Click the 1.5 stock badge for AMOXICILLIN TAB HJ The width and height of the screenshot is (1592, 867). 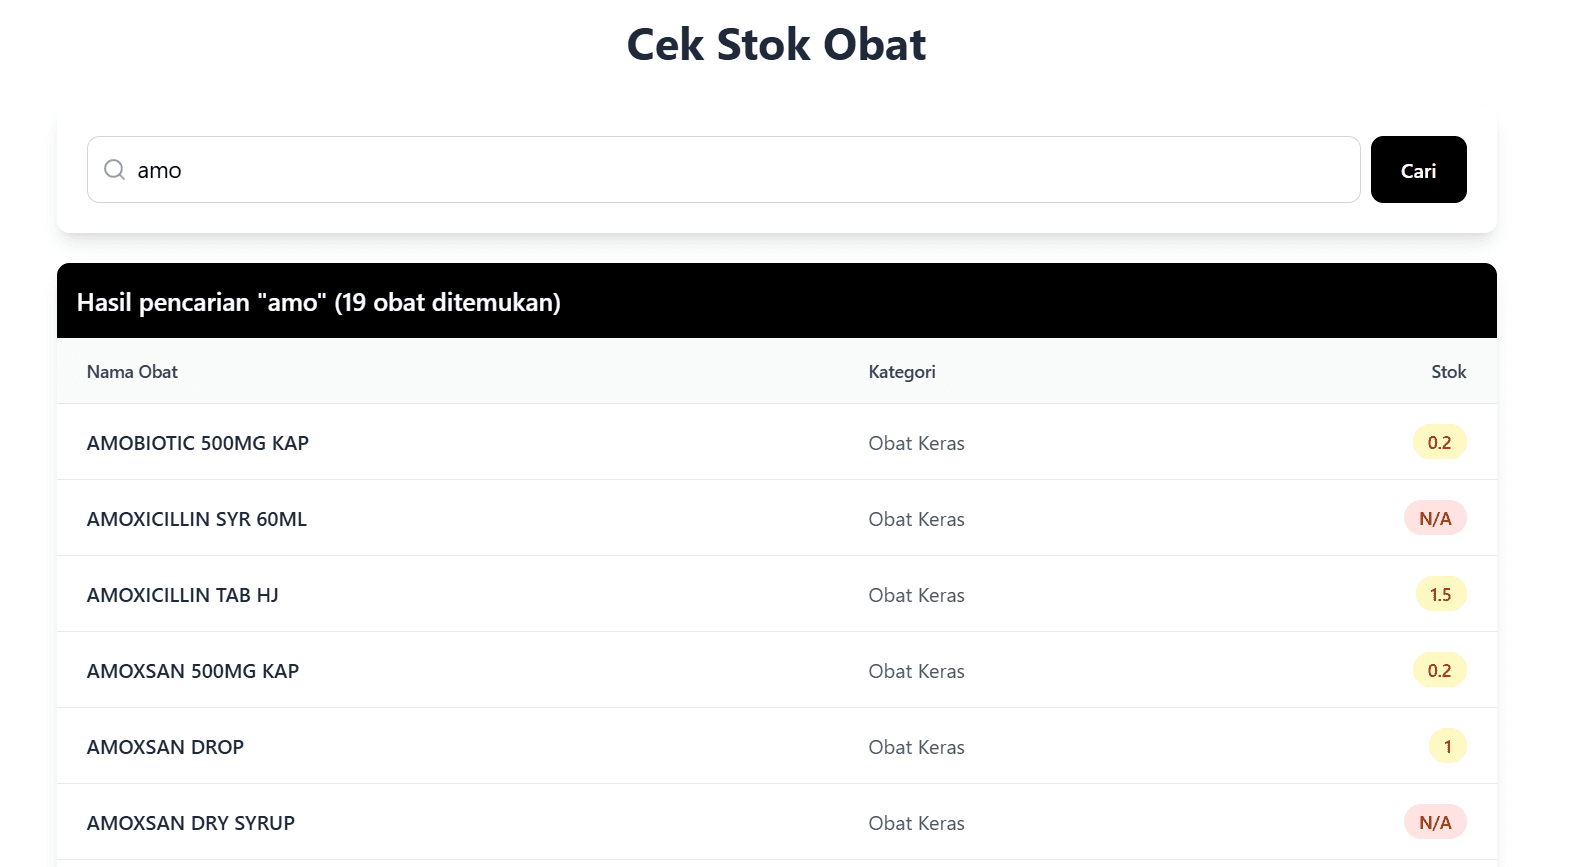(1441, 594)
